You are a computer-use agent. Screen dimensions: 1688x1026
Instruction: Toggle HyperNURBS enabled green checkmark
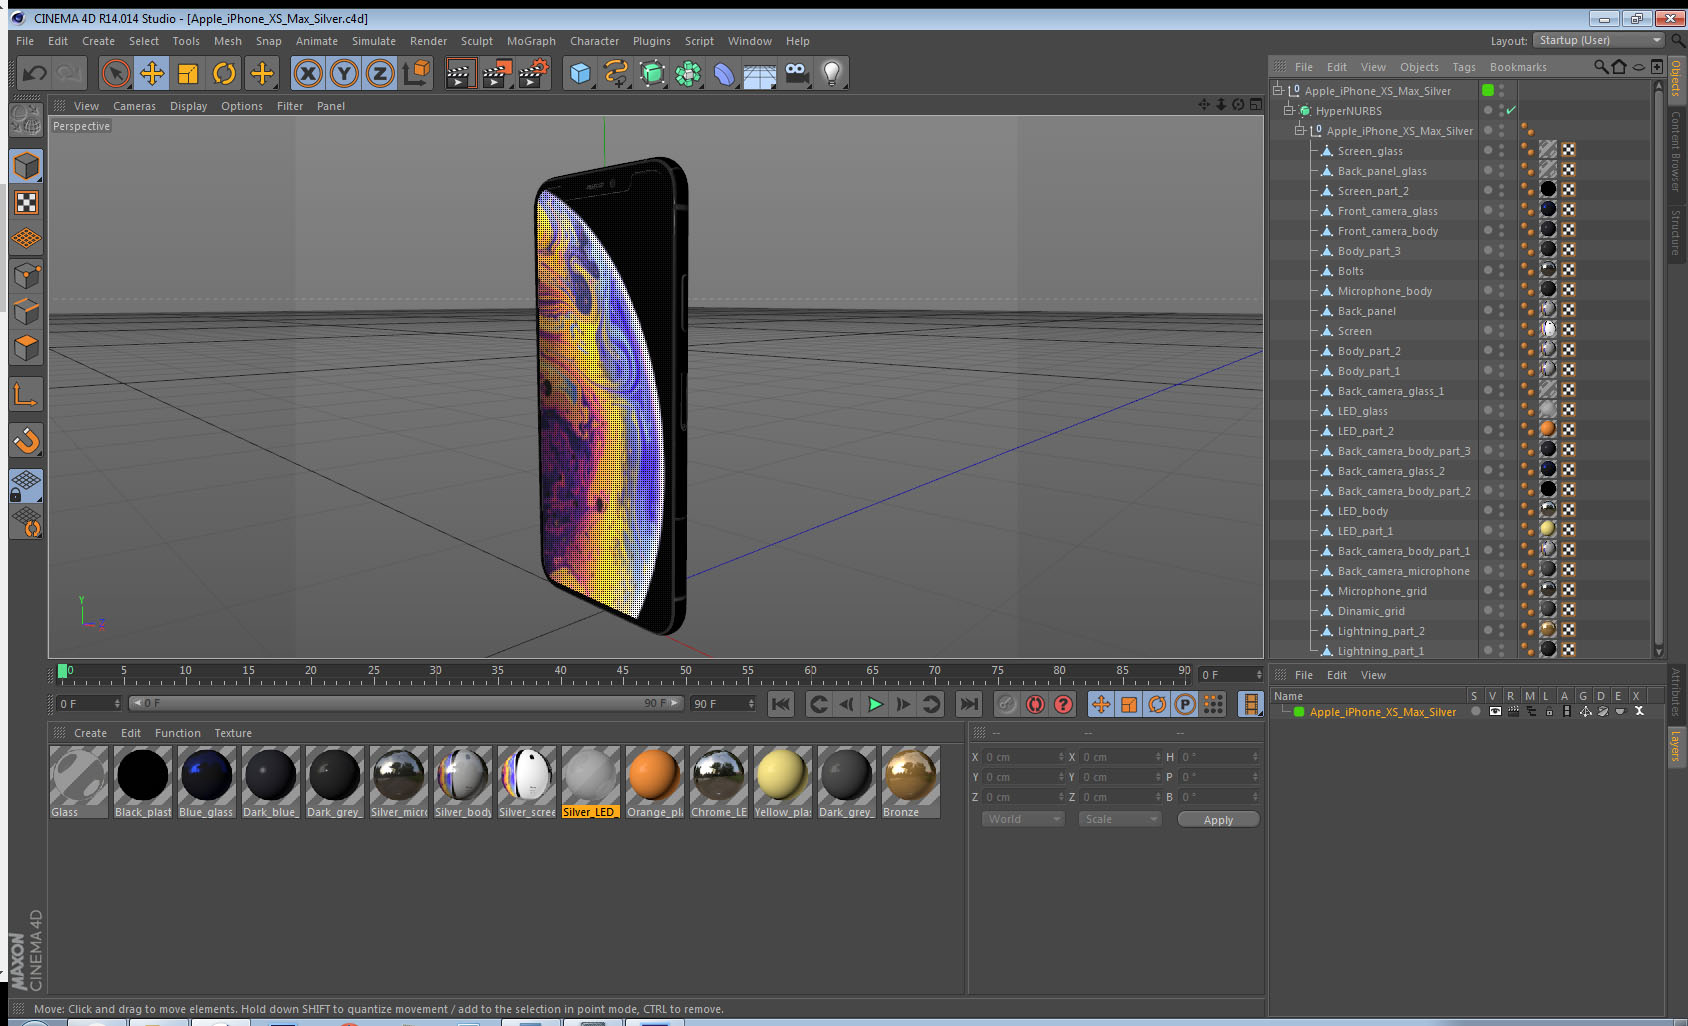click(1511, 110)
